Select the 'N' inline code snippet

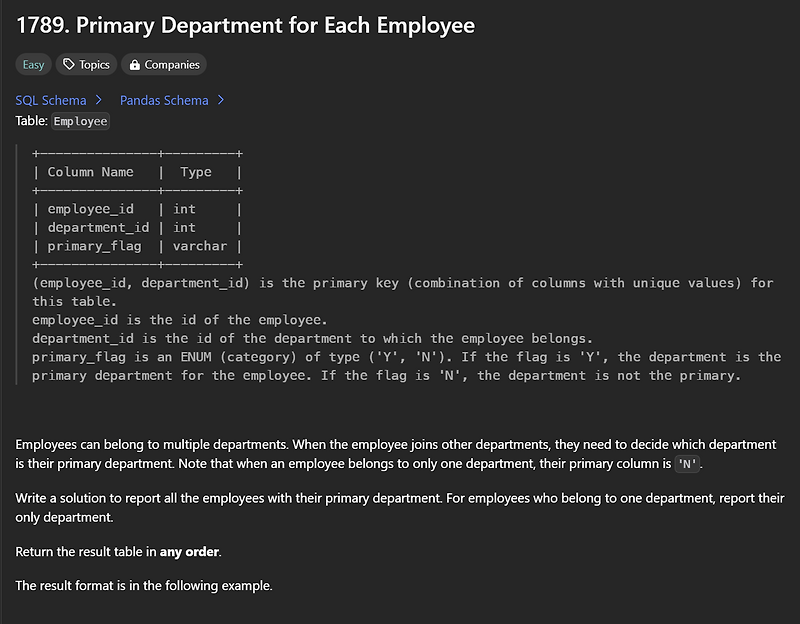[x=686, y=463]
